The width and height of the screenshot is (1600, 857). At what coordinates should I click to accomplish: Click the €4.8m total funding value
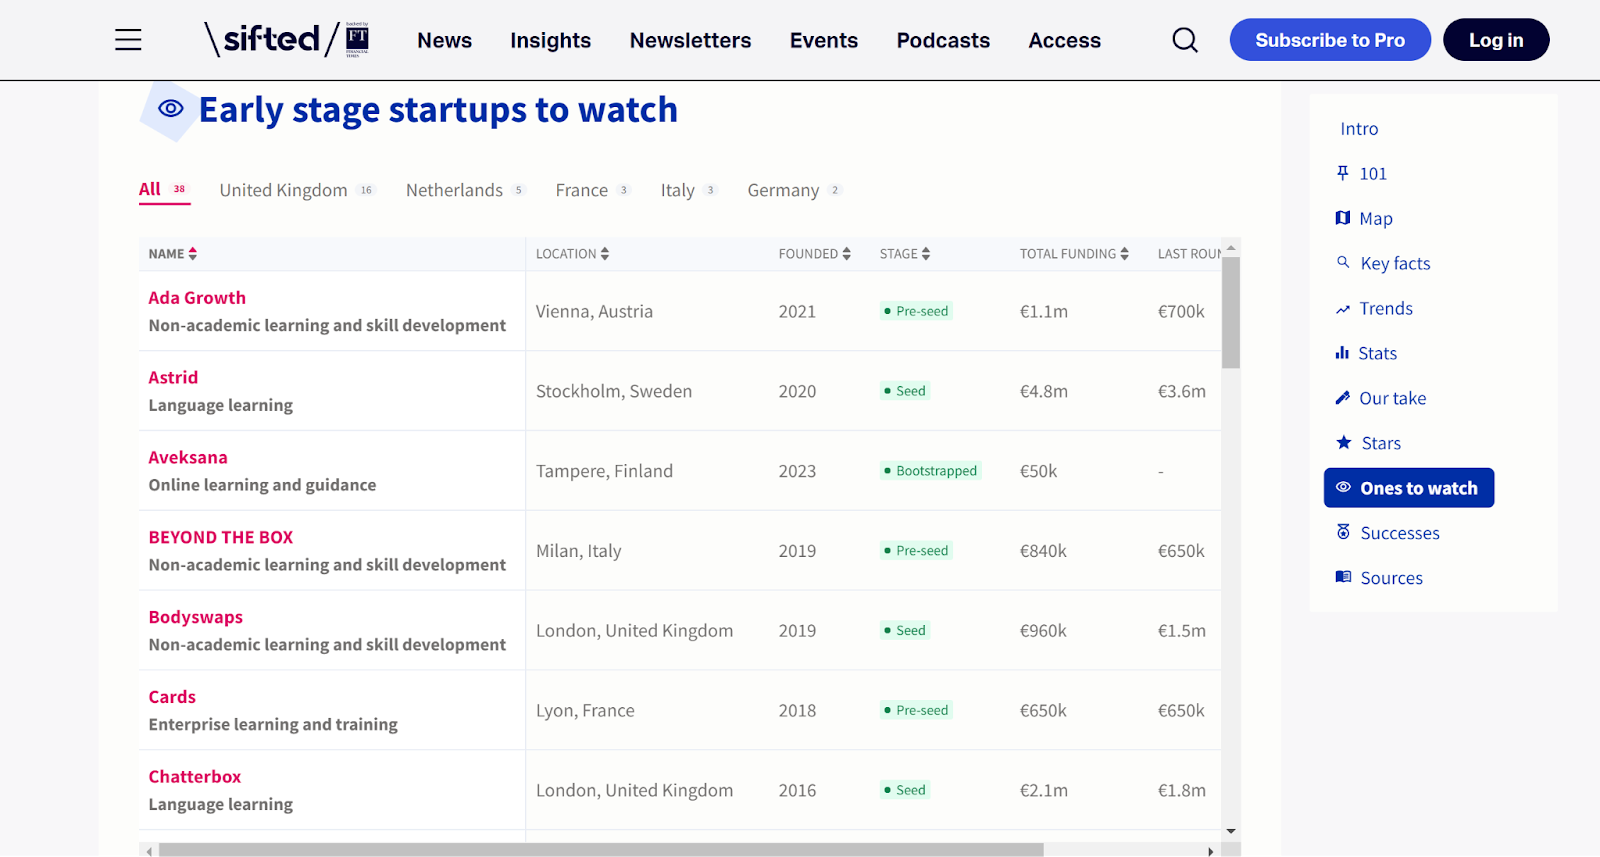click(x=1044, y=391)
